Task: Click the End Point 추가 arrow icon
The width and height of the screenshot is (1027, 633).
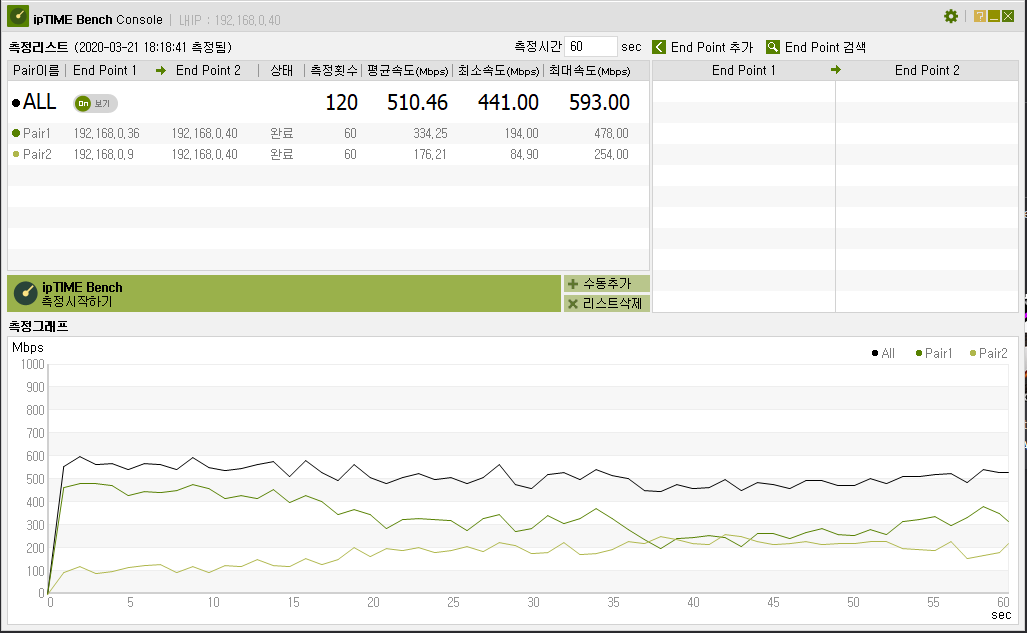Action: (x=659, y=47)
